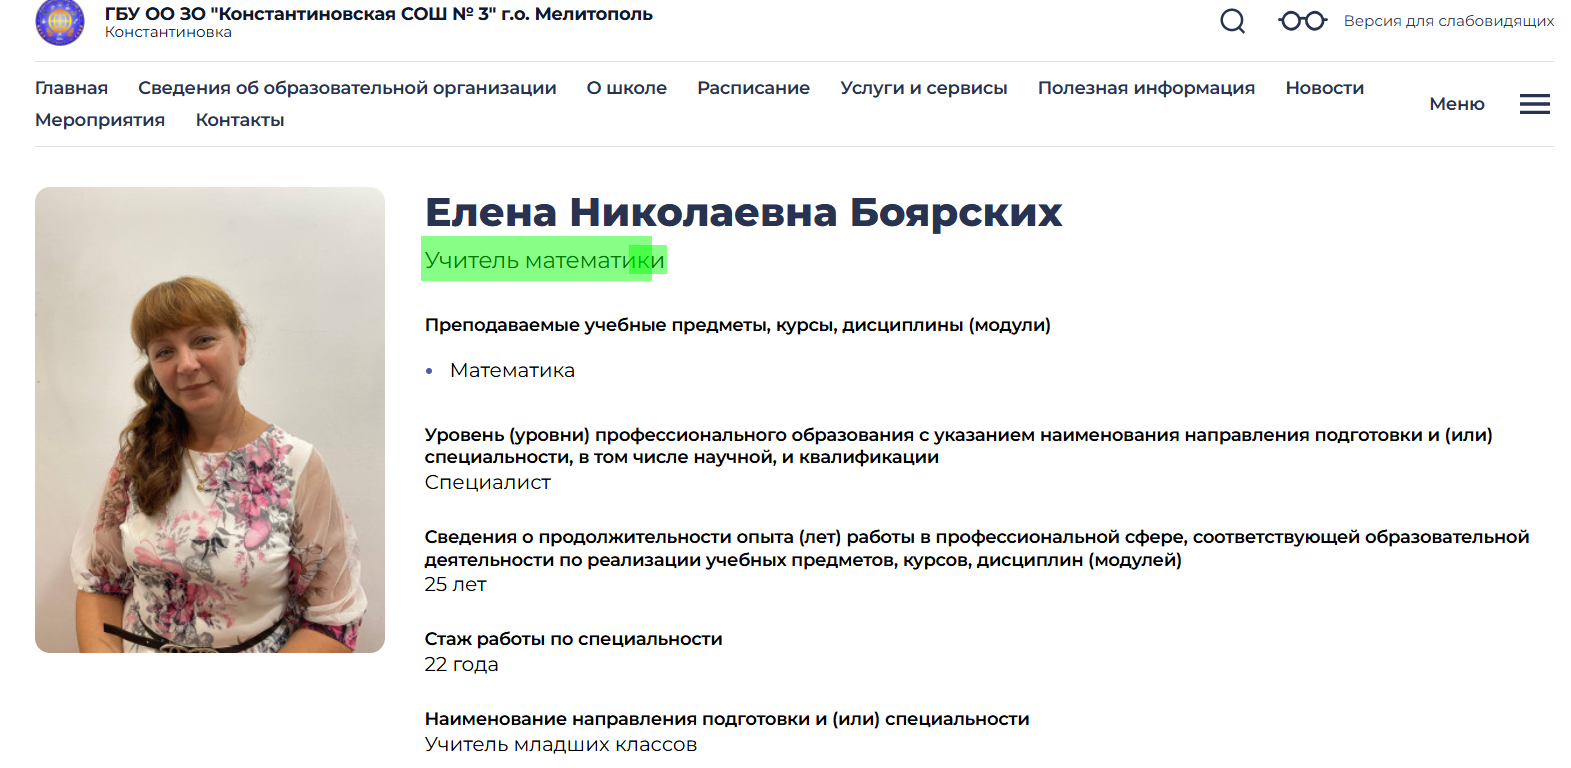This screenshot has height=768, width=1571.
Task: Open Сведения об образовательной организации menu
Action: click(x=347, y=88)
